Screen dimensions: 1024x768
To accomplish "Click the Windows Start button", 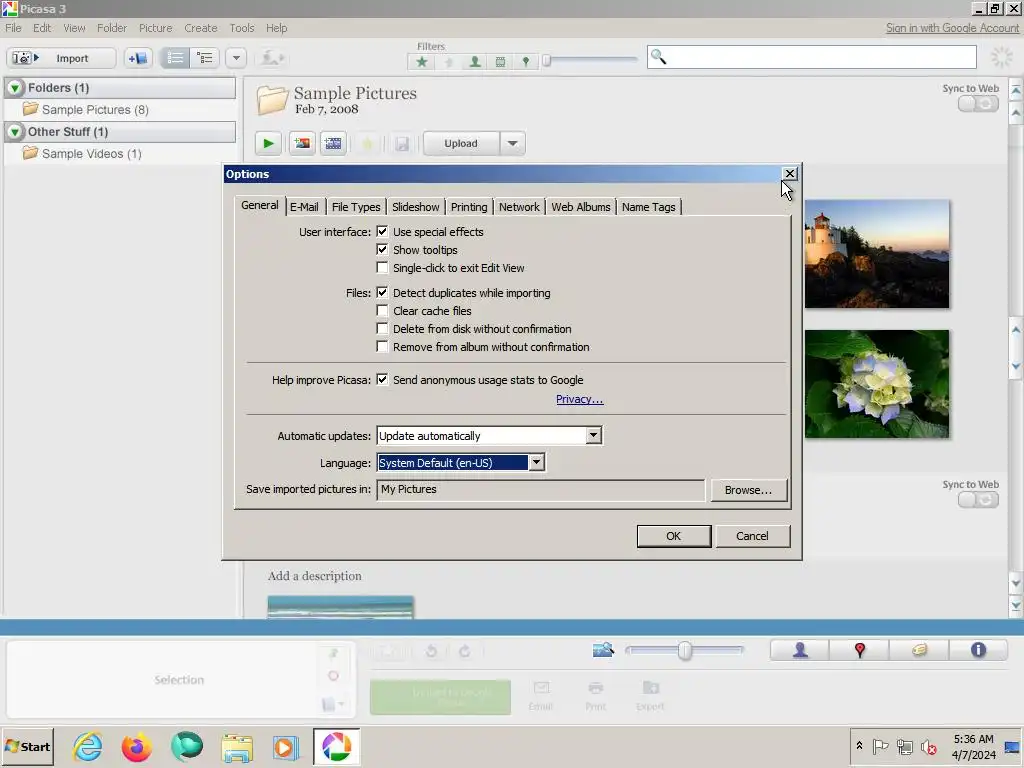I will (27, 747).
